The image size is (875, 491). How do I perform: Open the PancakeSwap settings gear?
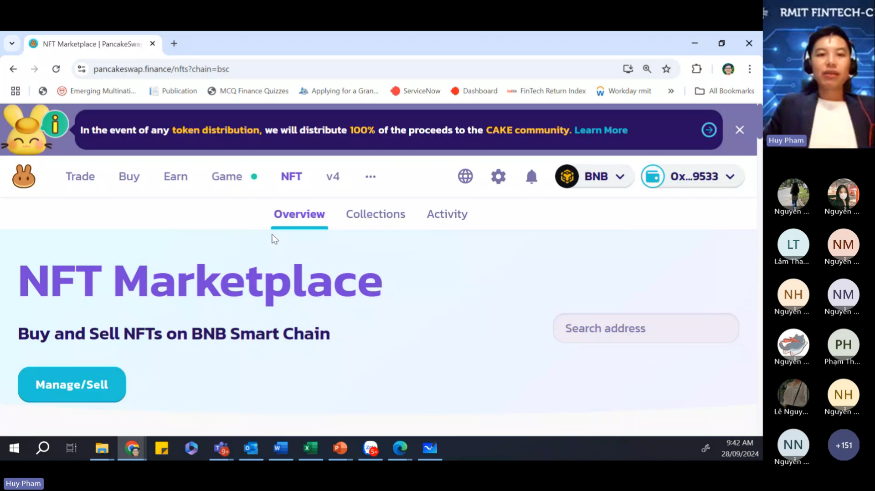pyautogui.click(x=498, y=176)
